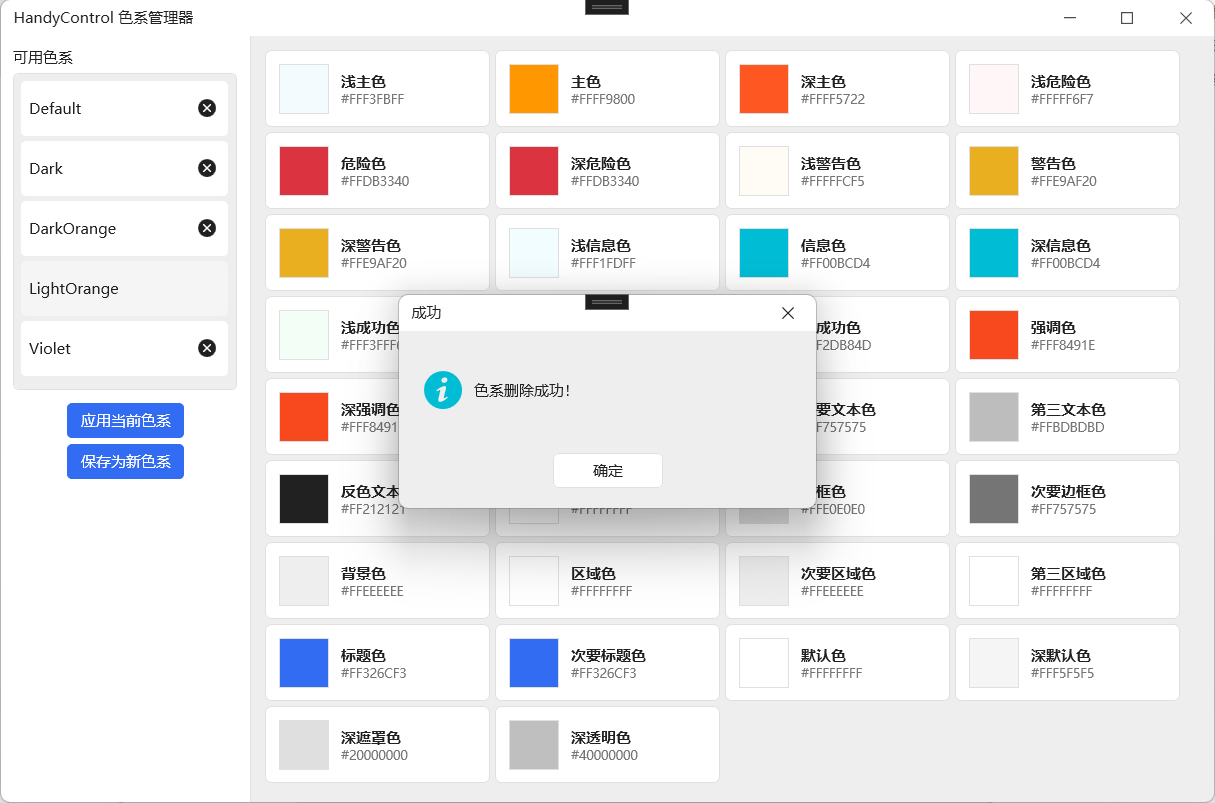
Task: Close the 成功 dialog with X
Action: (x=788, y=313)
